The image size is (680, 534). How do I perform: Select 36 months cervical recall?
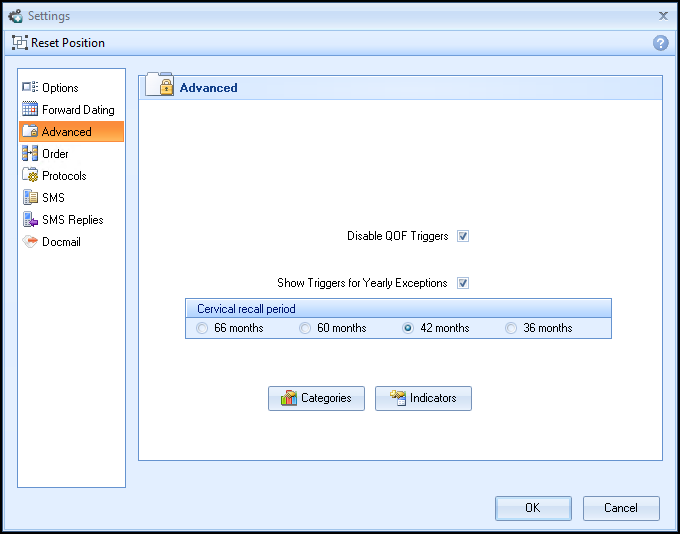pos(512,328)
